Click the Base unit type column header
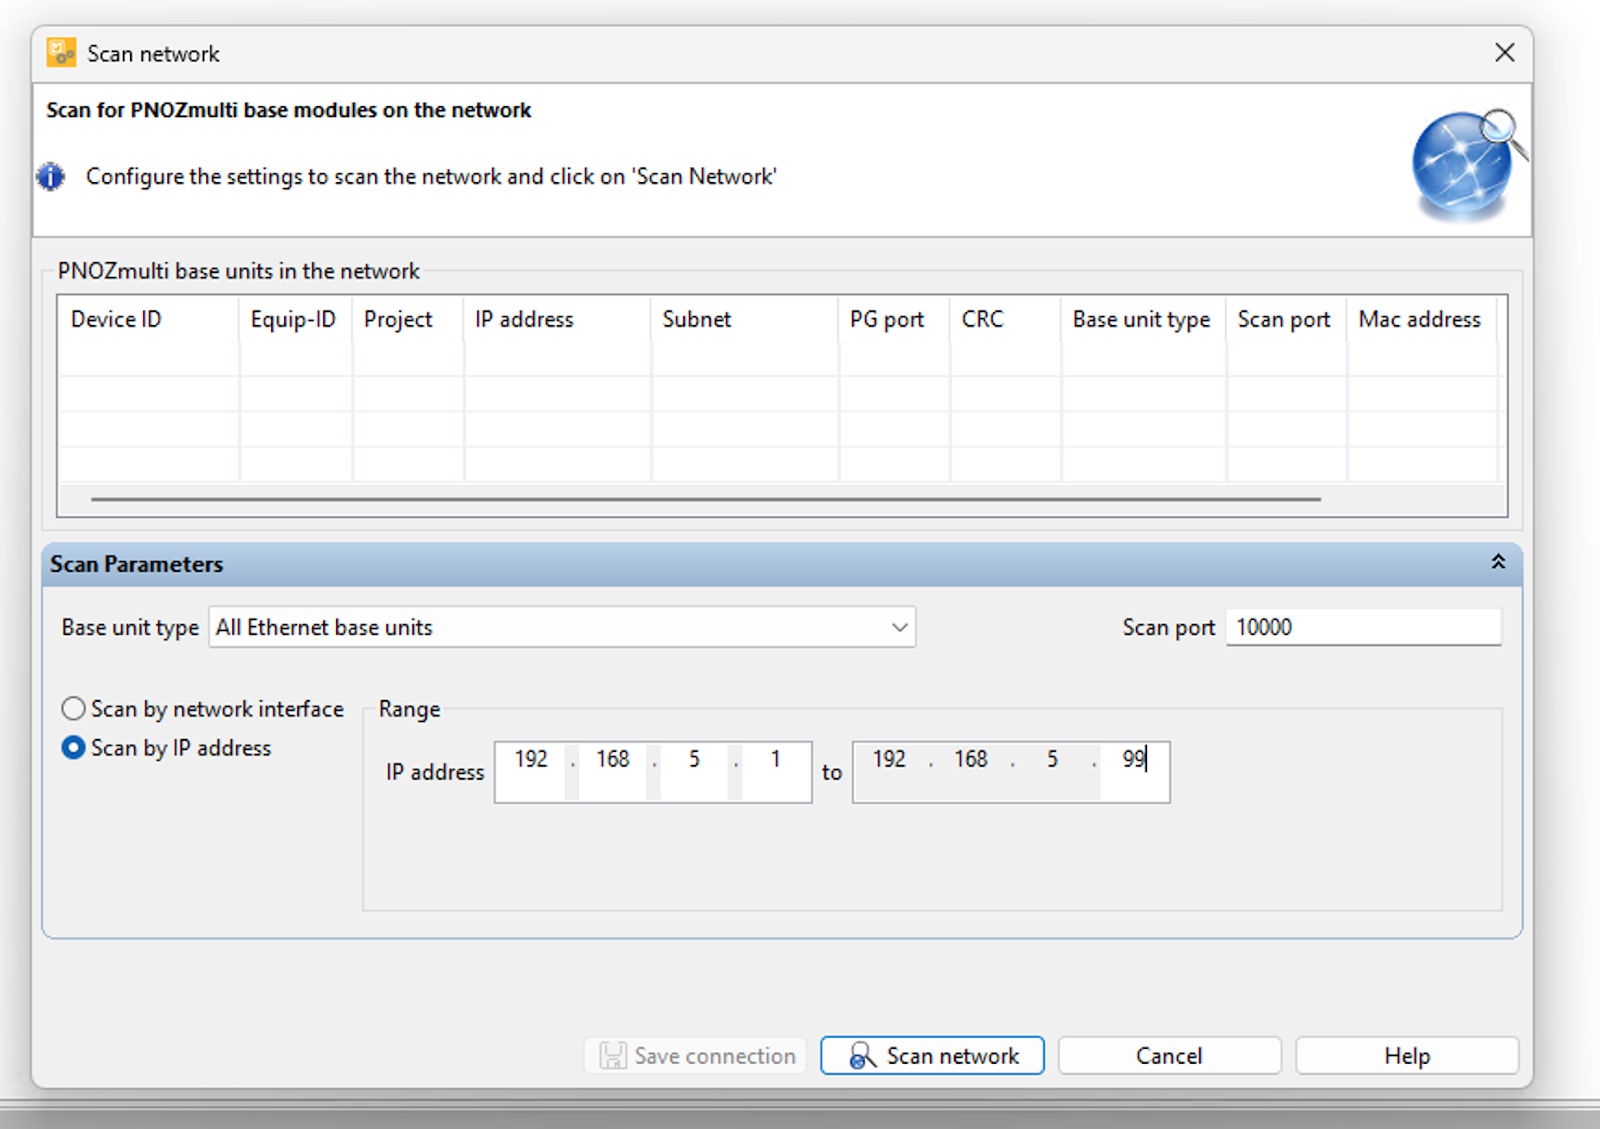The image size is (1600, 1129). pos(1143,320)
